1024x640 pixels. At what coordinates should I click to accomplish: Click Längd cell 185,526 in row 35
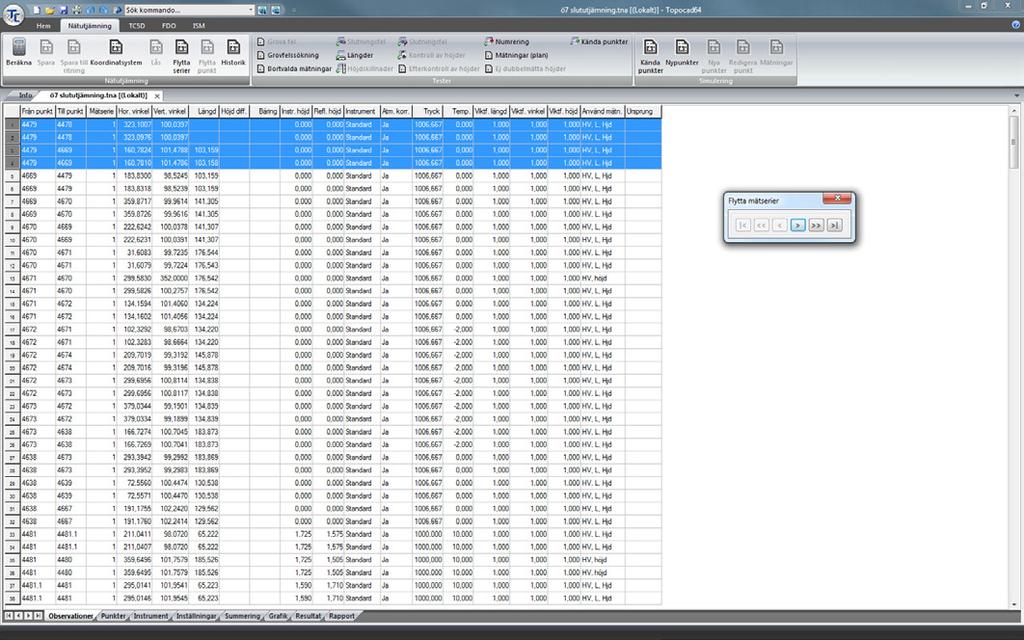[x=204, y=560]
